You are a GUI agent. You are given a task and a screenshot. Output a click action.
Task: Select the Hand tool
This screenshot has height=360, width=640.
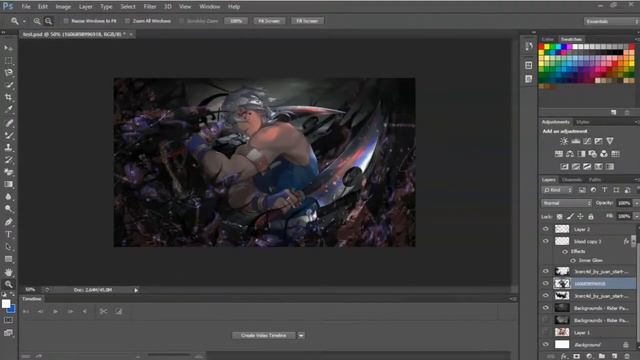pyautogui.click(x=8, y=272)
